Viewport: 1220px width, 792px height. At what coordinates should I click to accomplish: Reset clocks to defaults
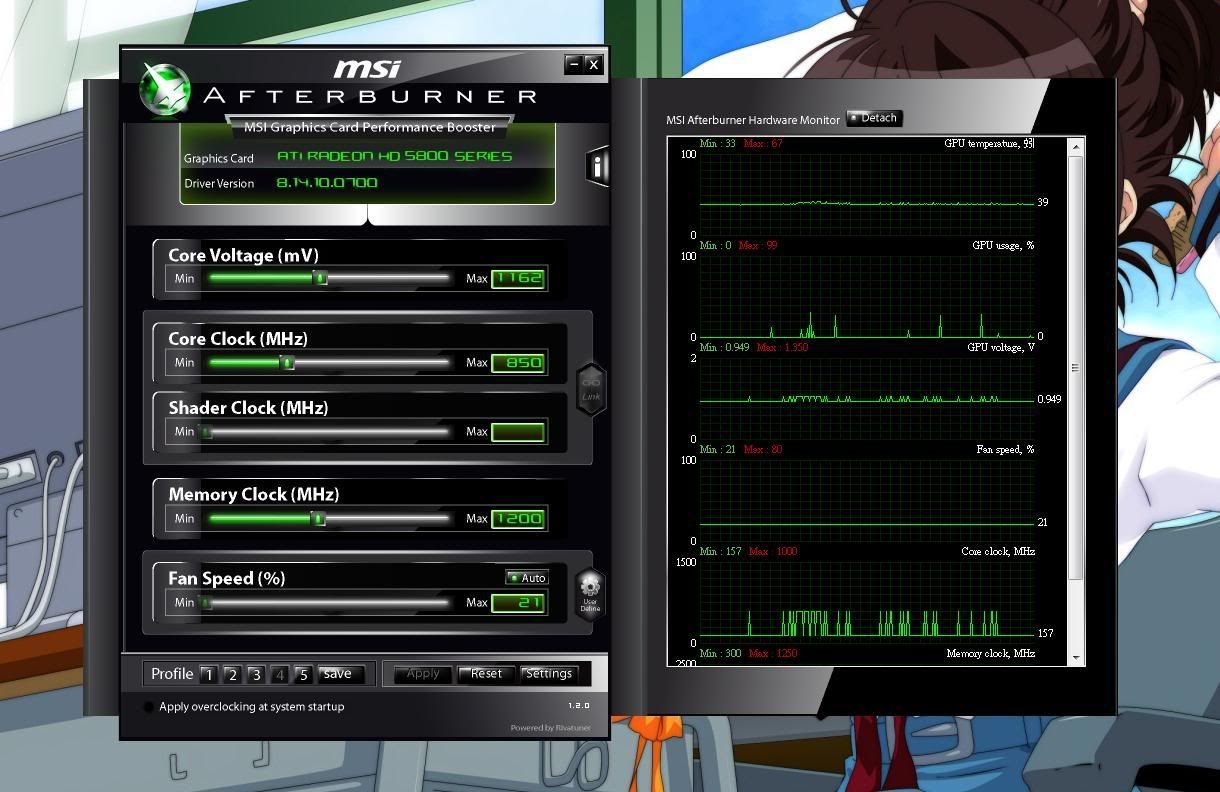point(486,674)
